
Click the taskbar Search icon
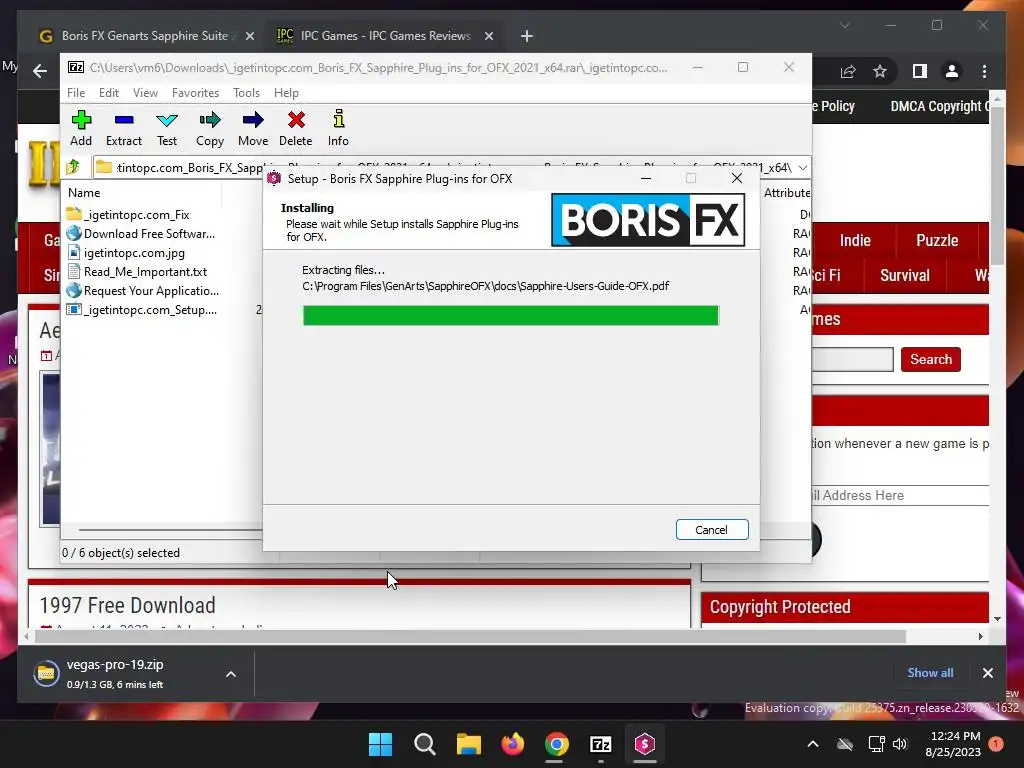424,744
